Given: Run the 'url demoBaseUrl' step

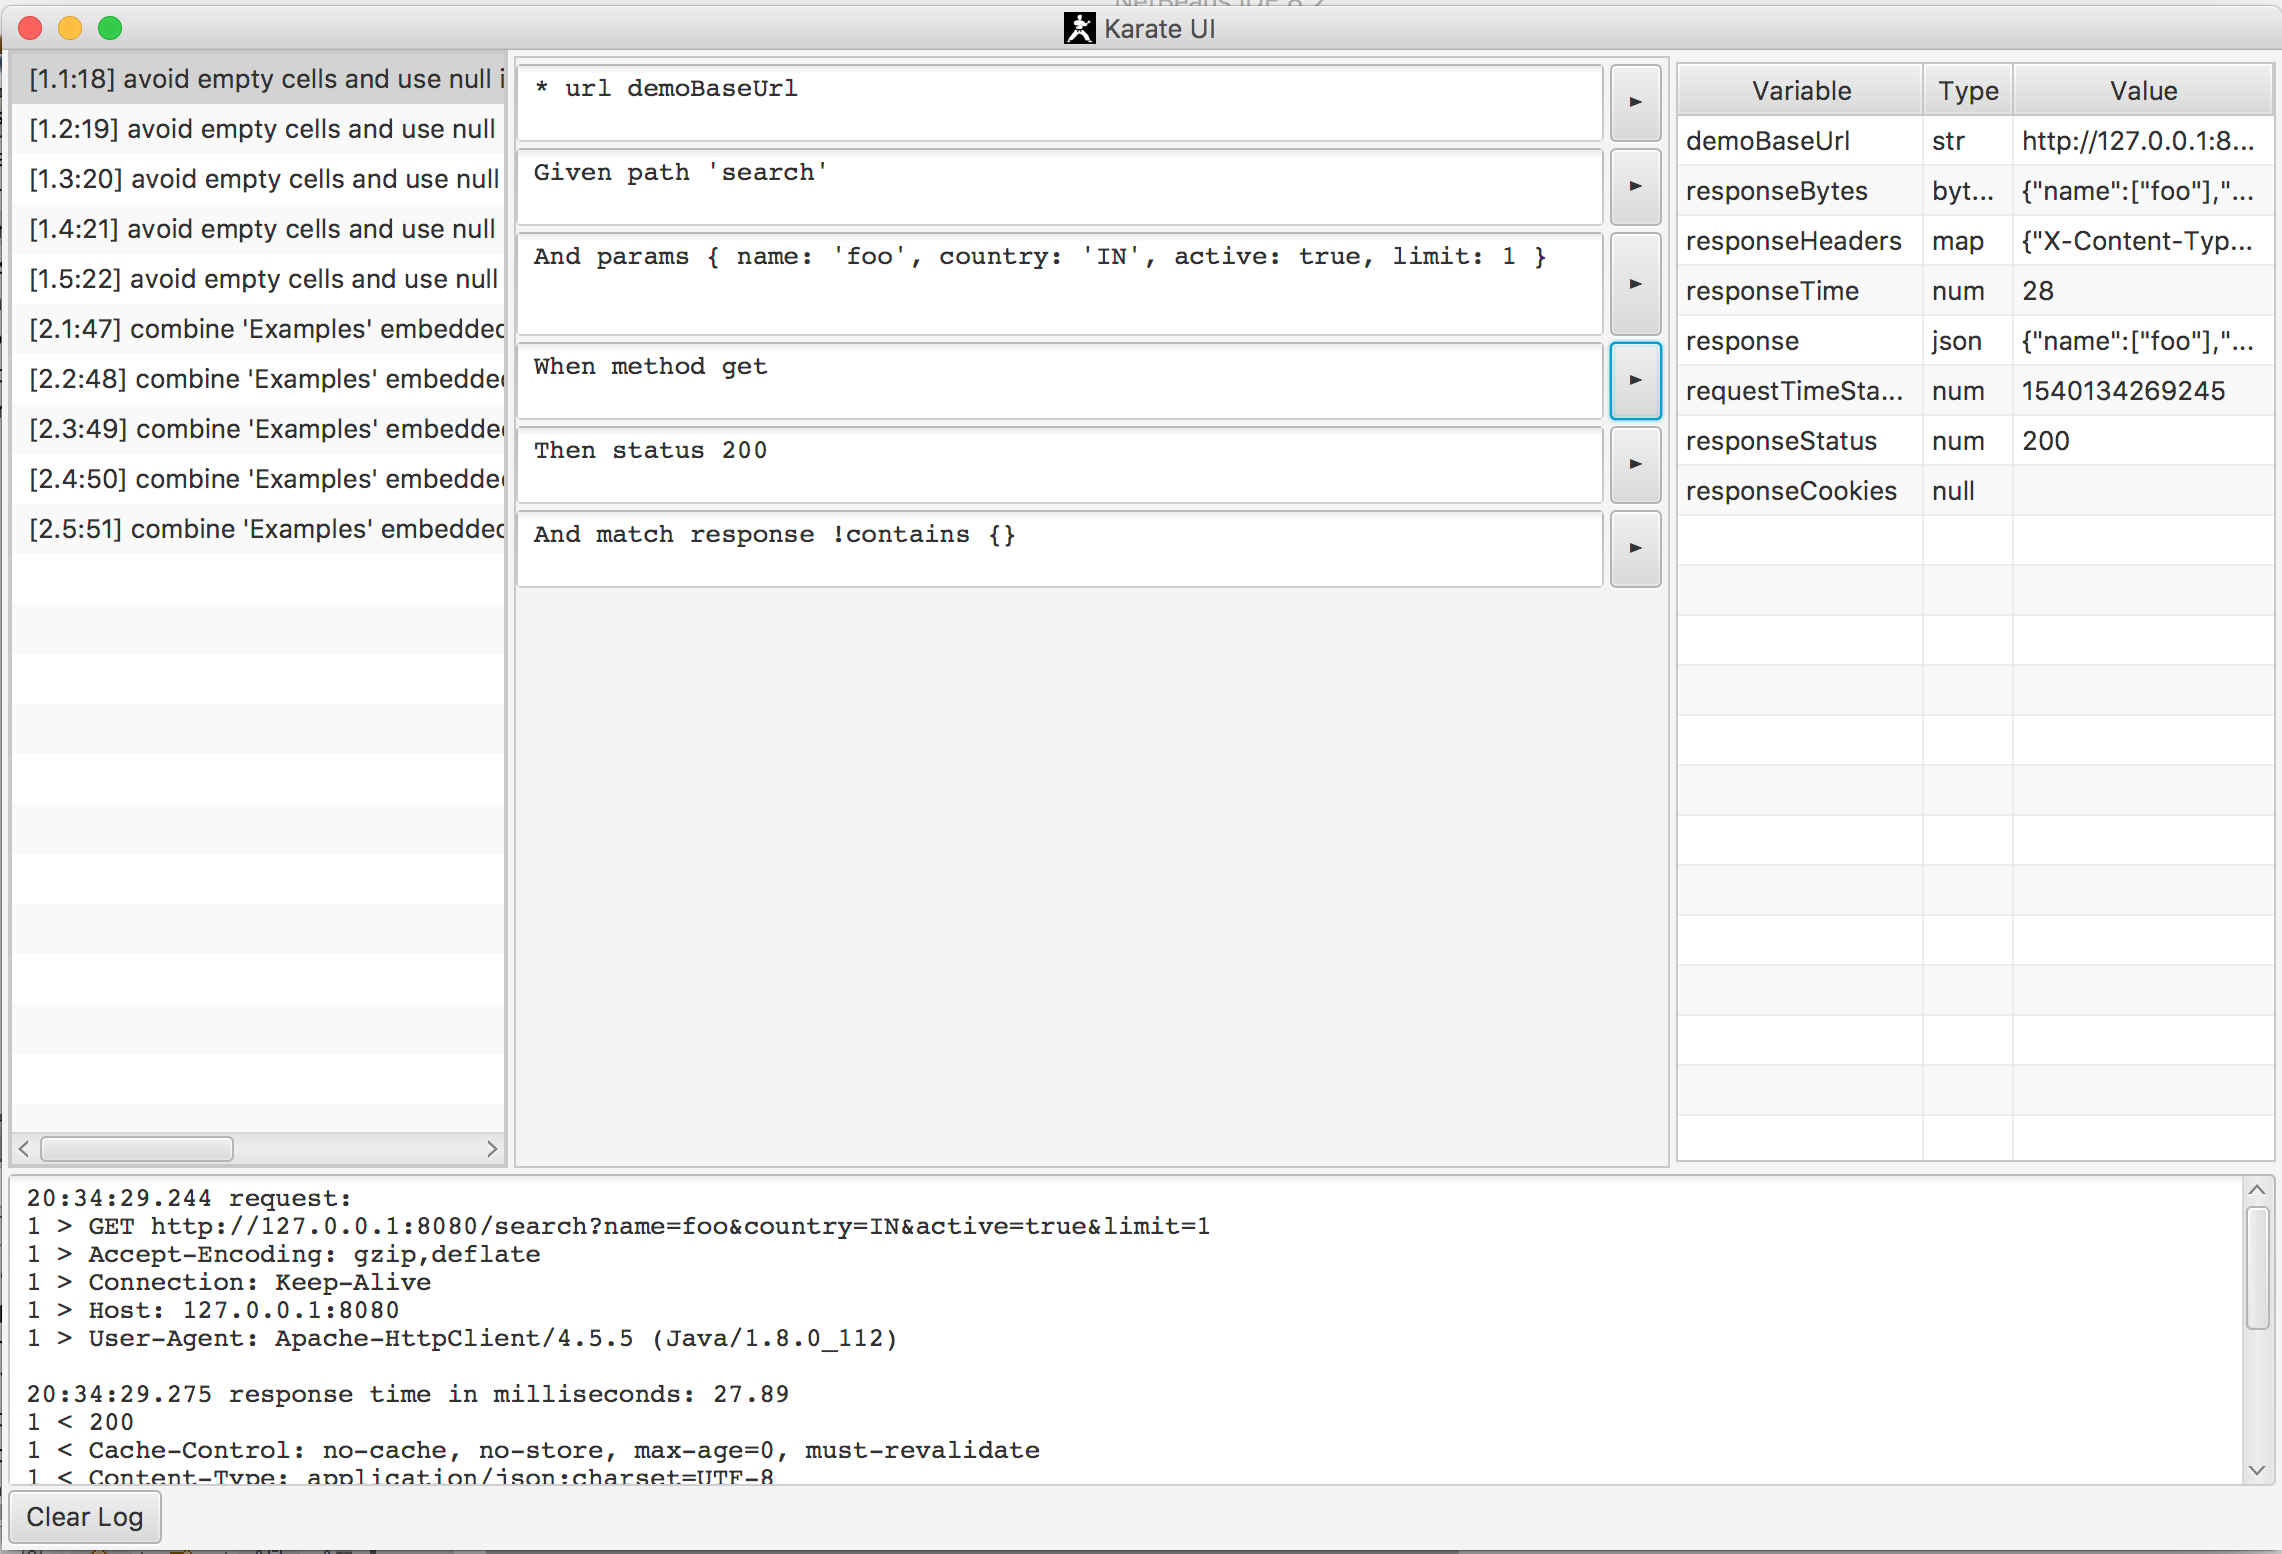Looking at the screenshot, I should point(1635,102).
